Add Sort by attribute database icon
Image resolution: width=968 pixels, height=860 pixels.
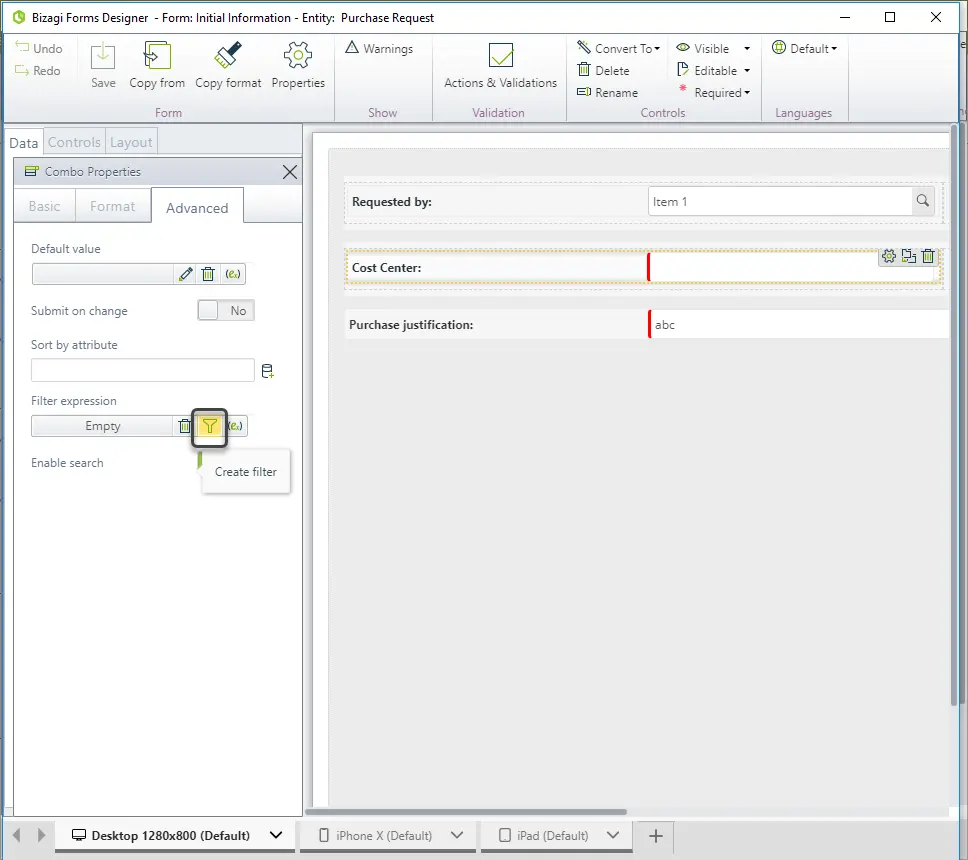pos(267,371)
